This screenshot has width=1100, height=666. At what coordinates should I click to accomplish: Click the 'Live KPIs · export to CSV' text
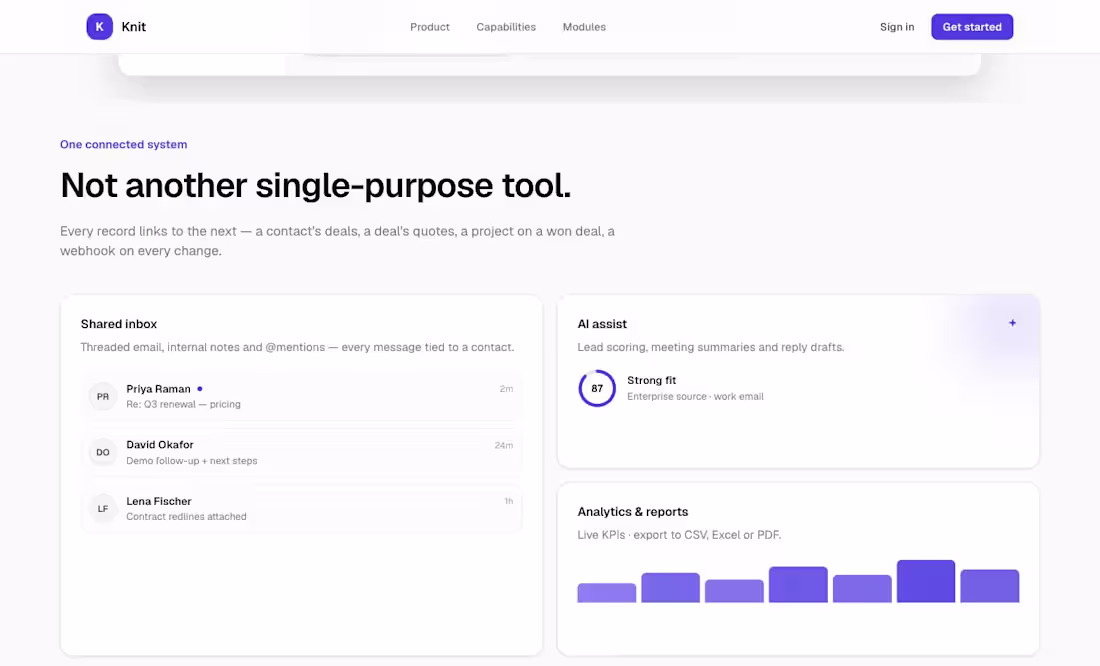pos(679,535)
